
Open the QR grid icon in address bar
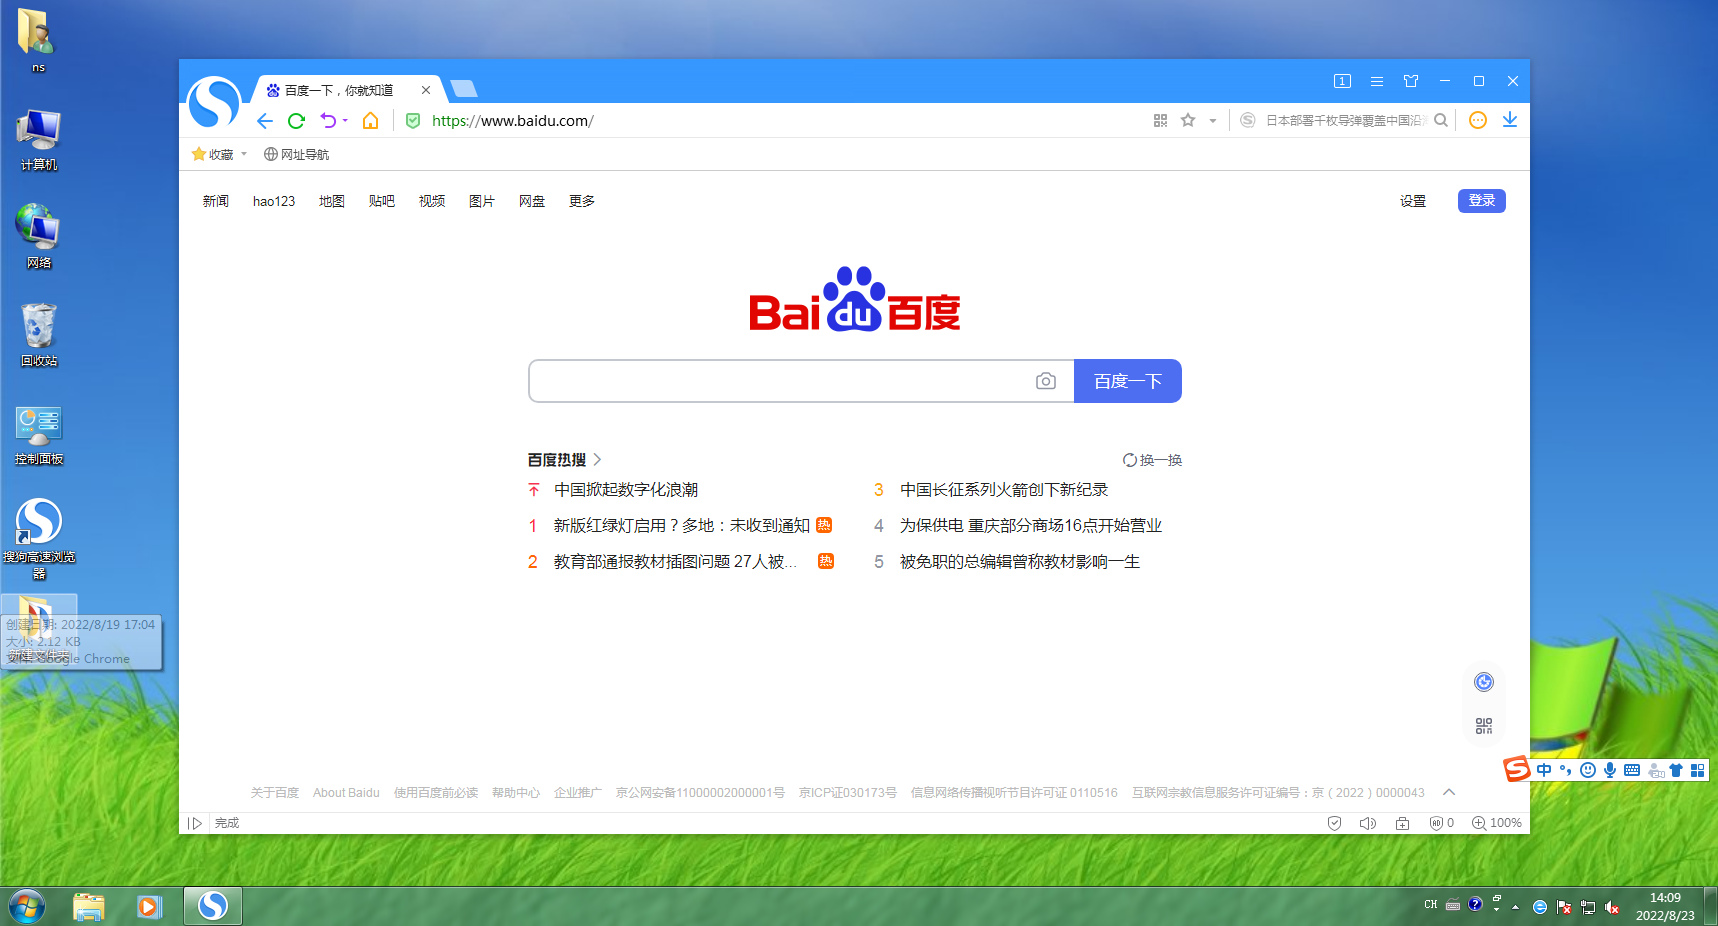[x=1160, y=120]
